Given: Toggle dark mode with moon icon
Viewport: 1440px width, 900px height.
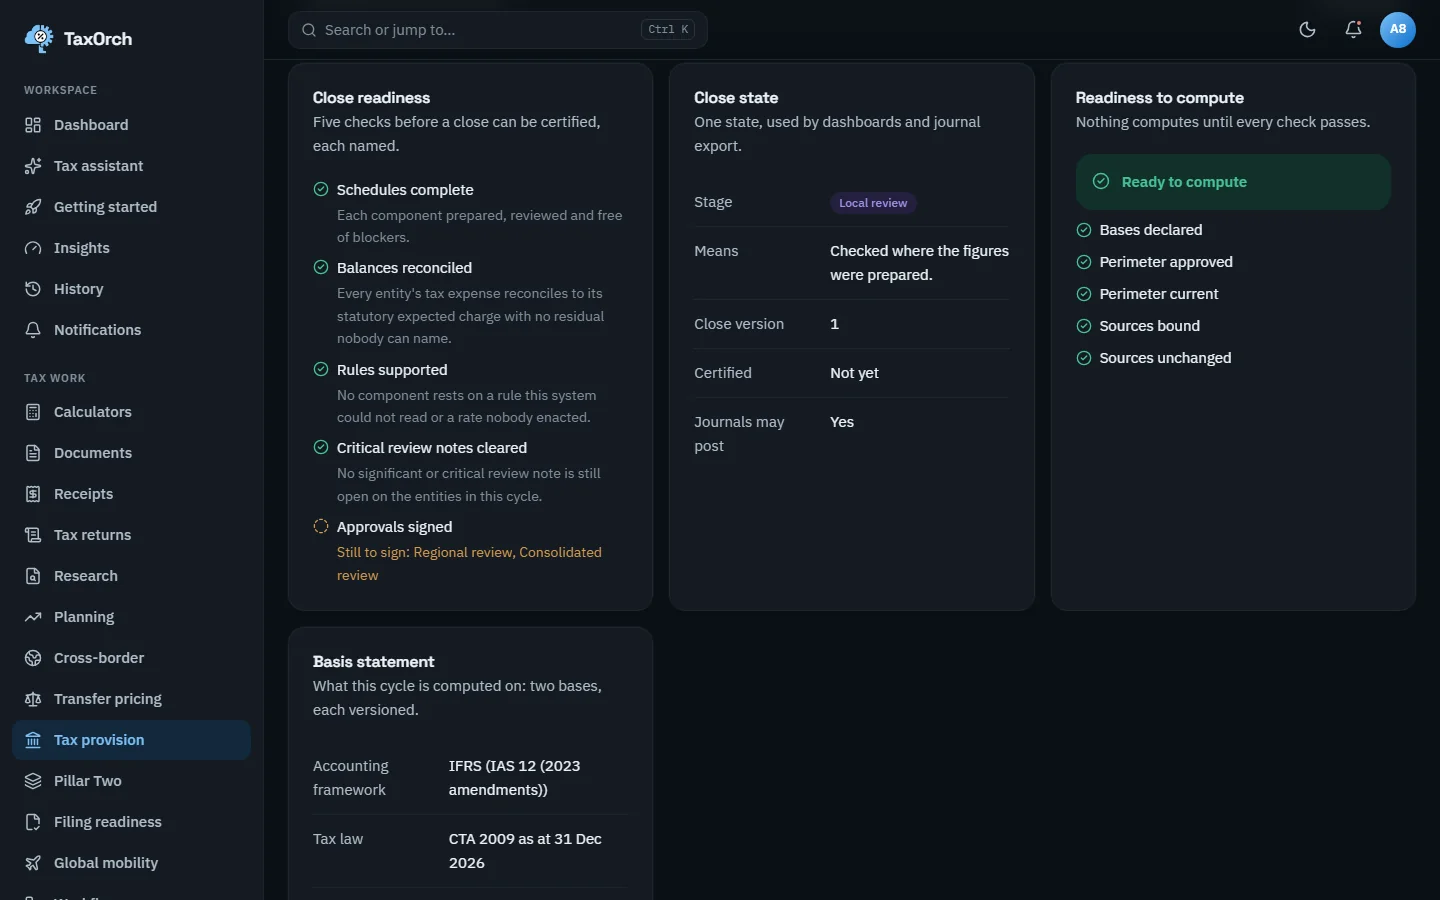Looking at the screenshot, I should [x=1307, y=29].
